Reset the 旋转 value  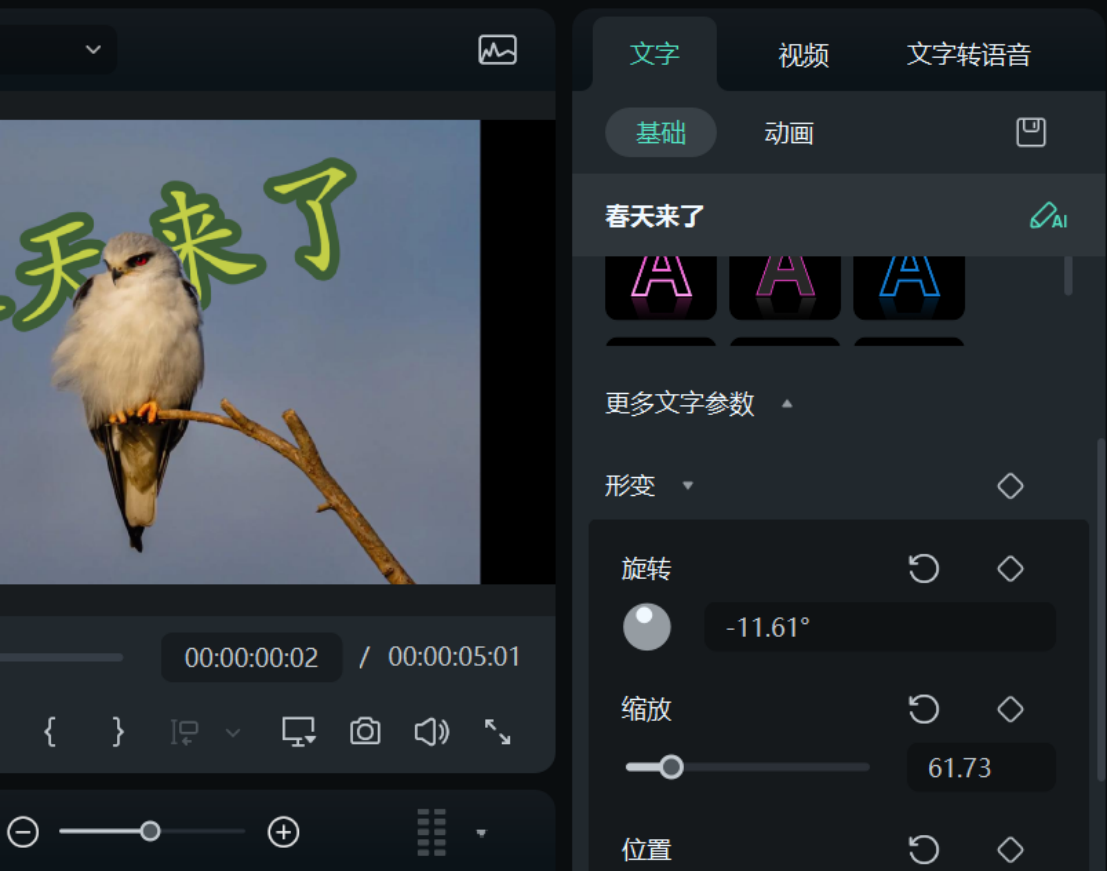pos(924,568)
